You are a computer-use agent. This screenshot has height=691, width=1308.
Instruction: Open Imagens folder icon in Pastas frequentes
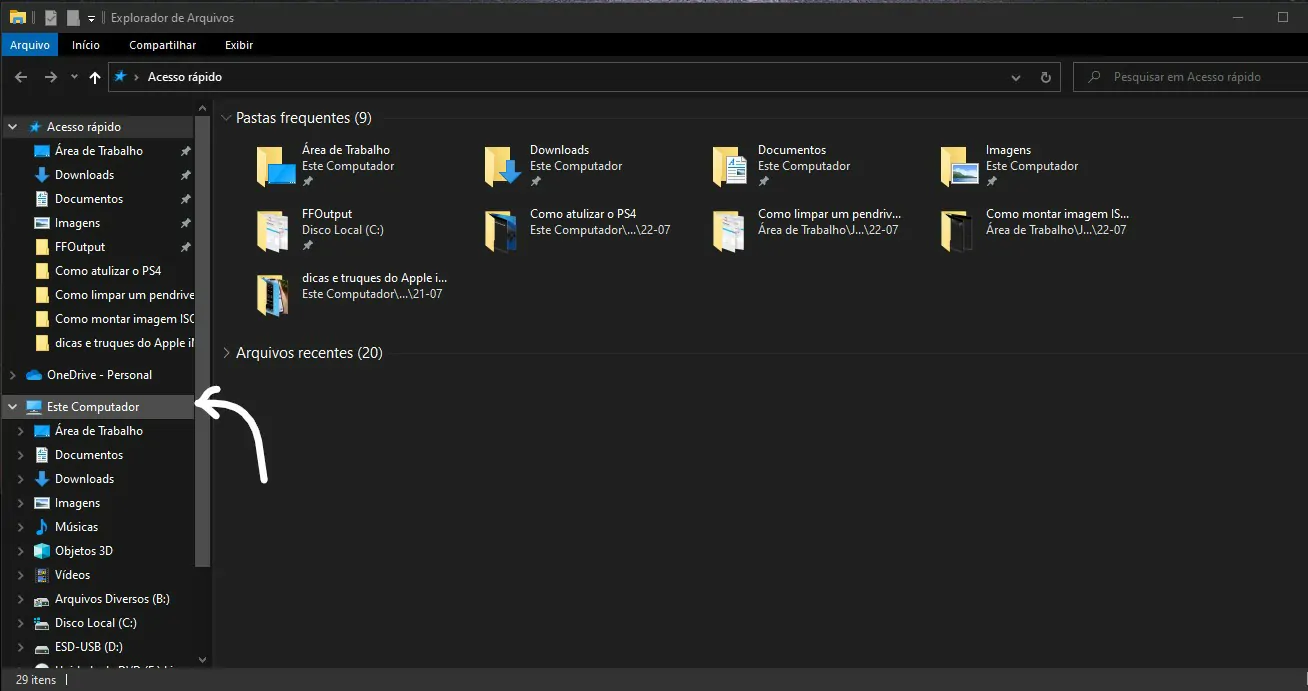(959, 167)
